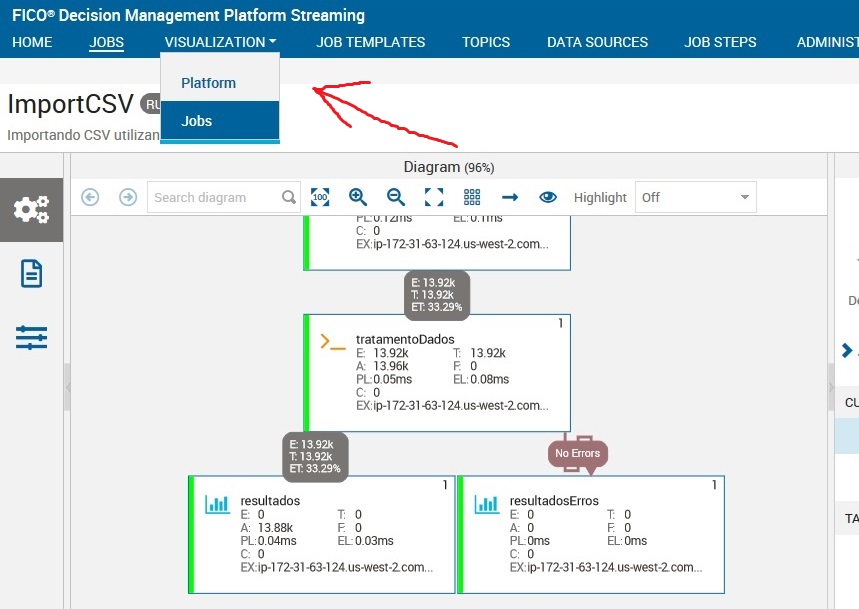The height and width of the screenshot is (609, 859).
Task: Open the DATA SOURCES page link
Action: [597, 42]
